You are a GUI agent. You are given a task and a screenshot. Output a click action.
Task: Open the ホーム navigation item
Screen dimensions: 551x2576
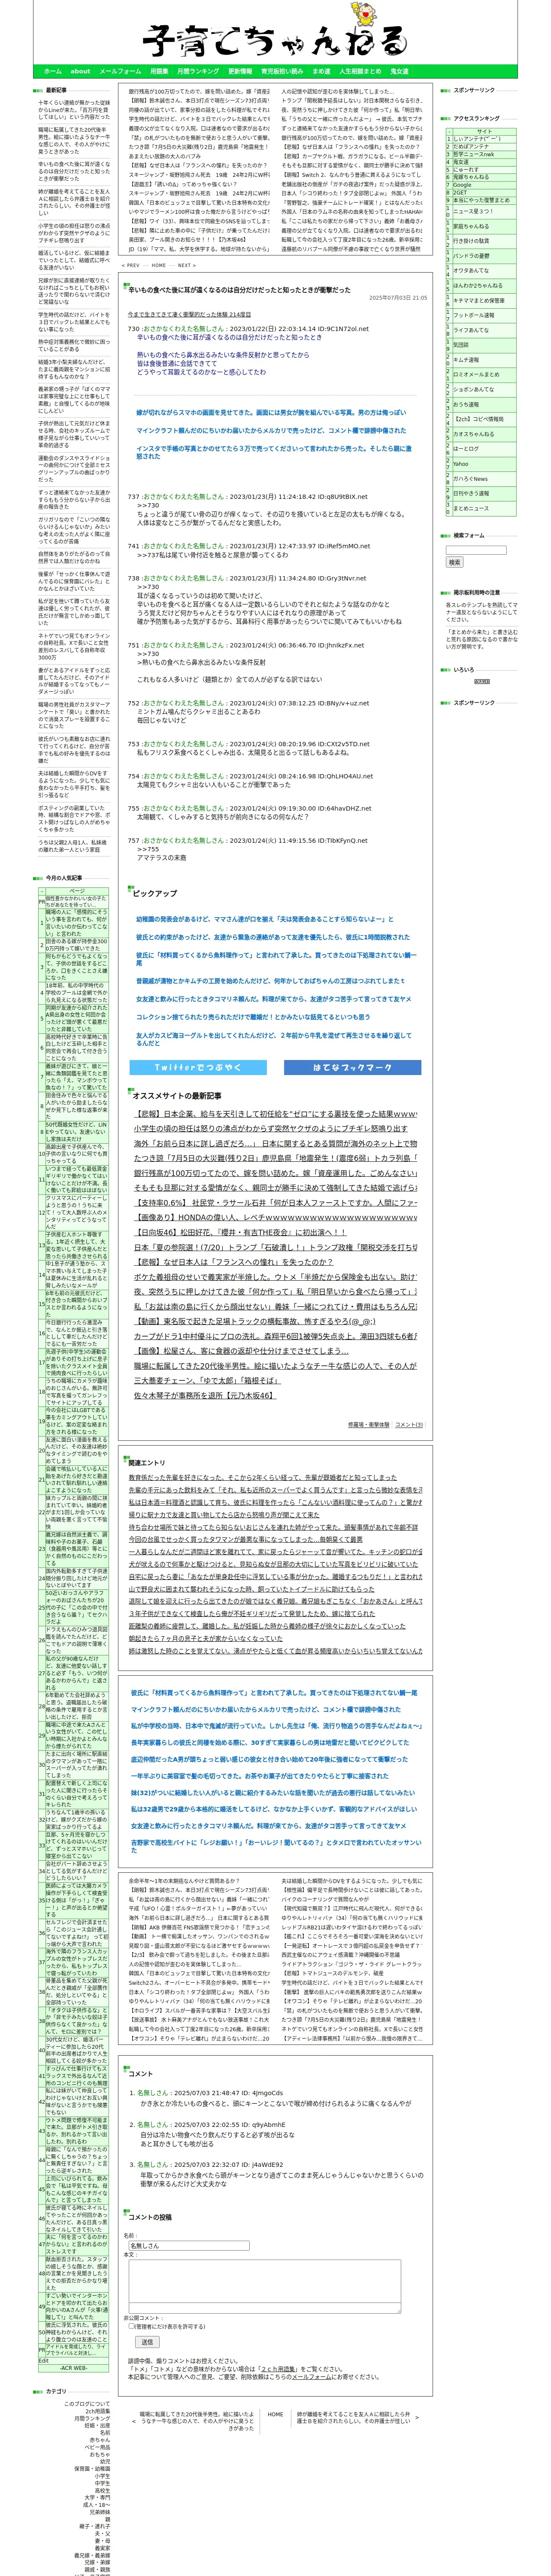coord(53,71)
